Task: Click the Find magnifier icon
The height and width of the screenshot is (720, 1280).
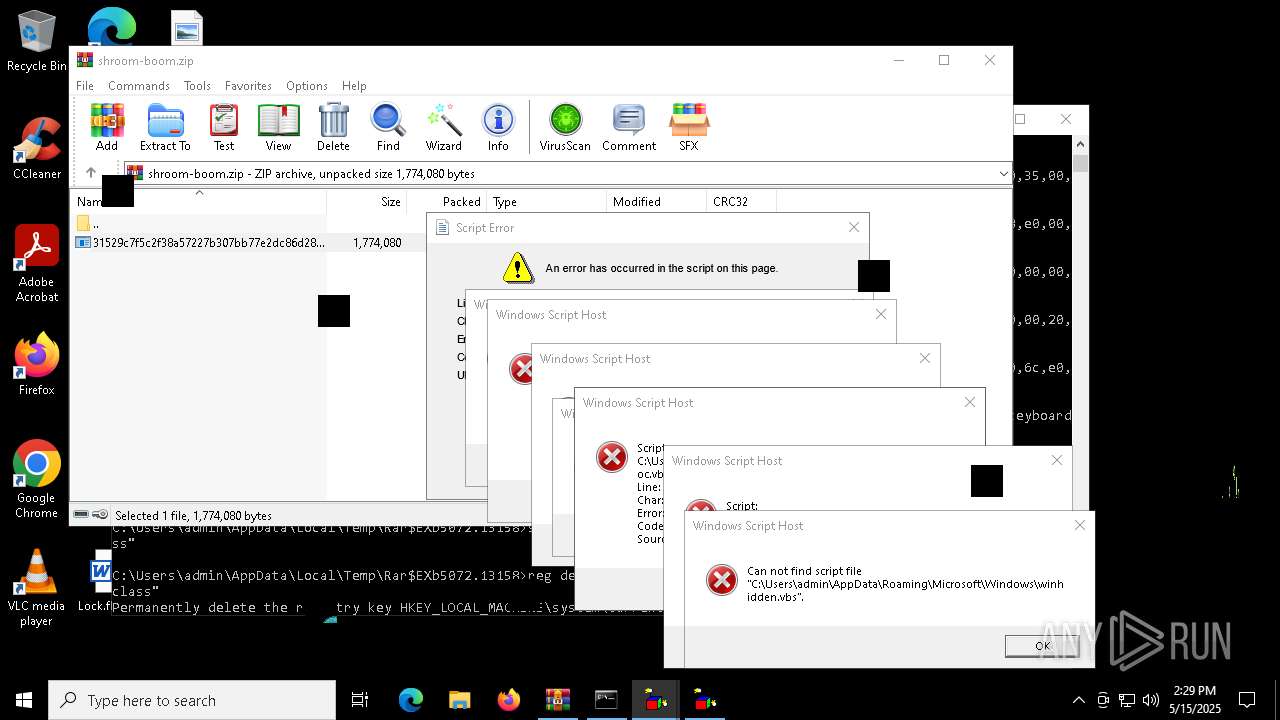Action: [x=388, y=127]
